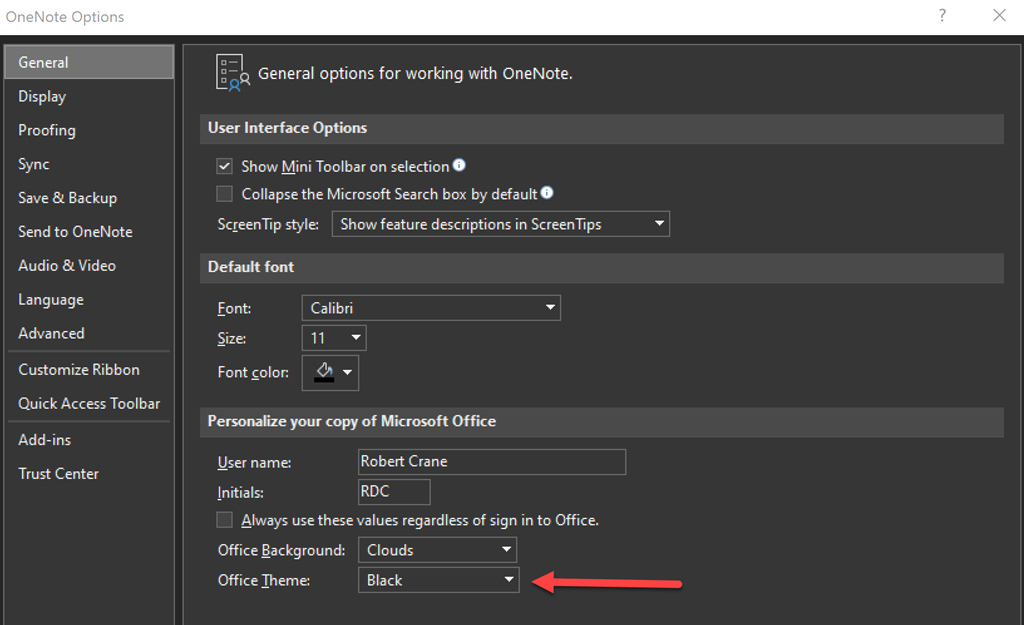Expand the Office Theme dropdown
Viewport: 1024px width, 625px height.
tap(437, 580)
